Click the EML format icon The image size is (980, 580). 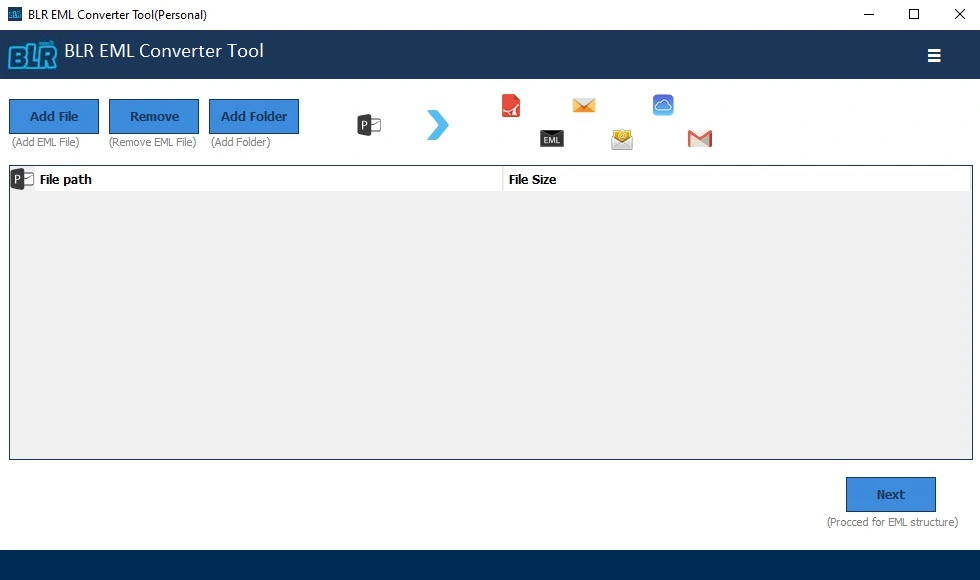pos(551,139)
